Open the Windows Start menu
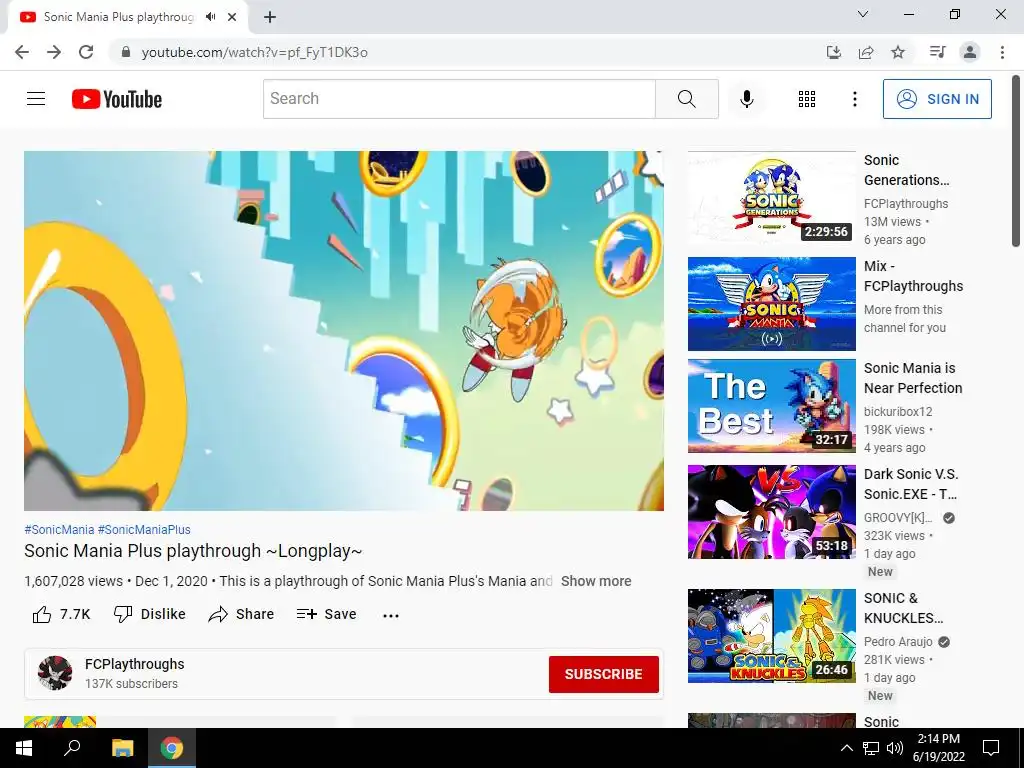This screenshot has height=768, width=1024. pos(24,748)
